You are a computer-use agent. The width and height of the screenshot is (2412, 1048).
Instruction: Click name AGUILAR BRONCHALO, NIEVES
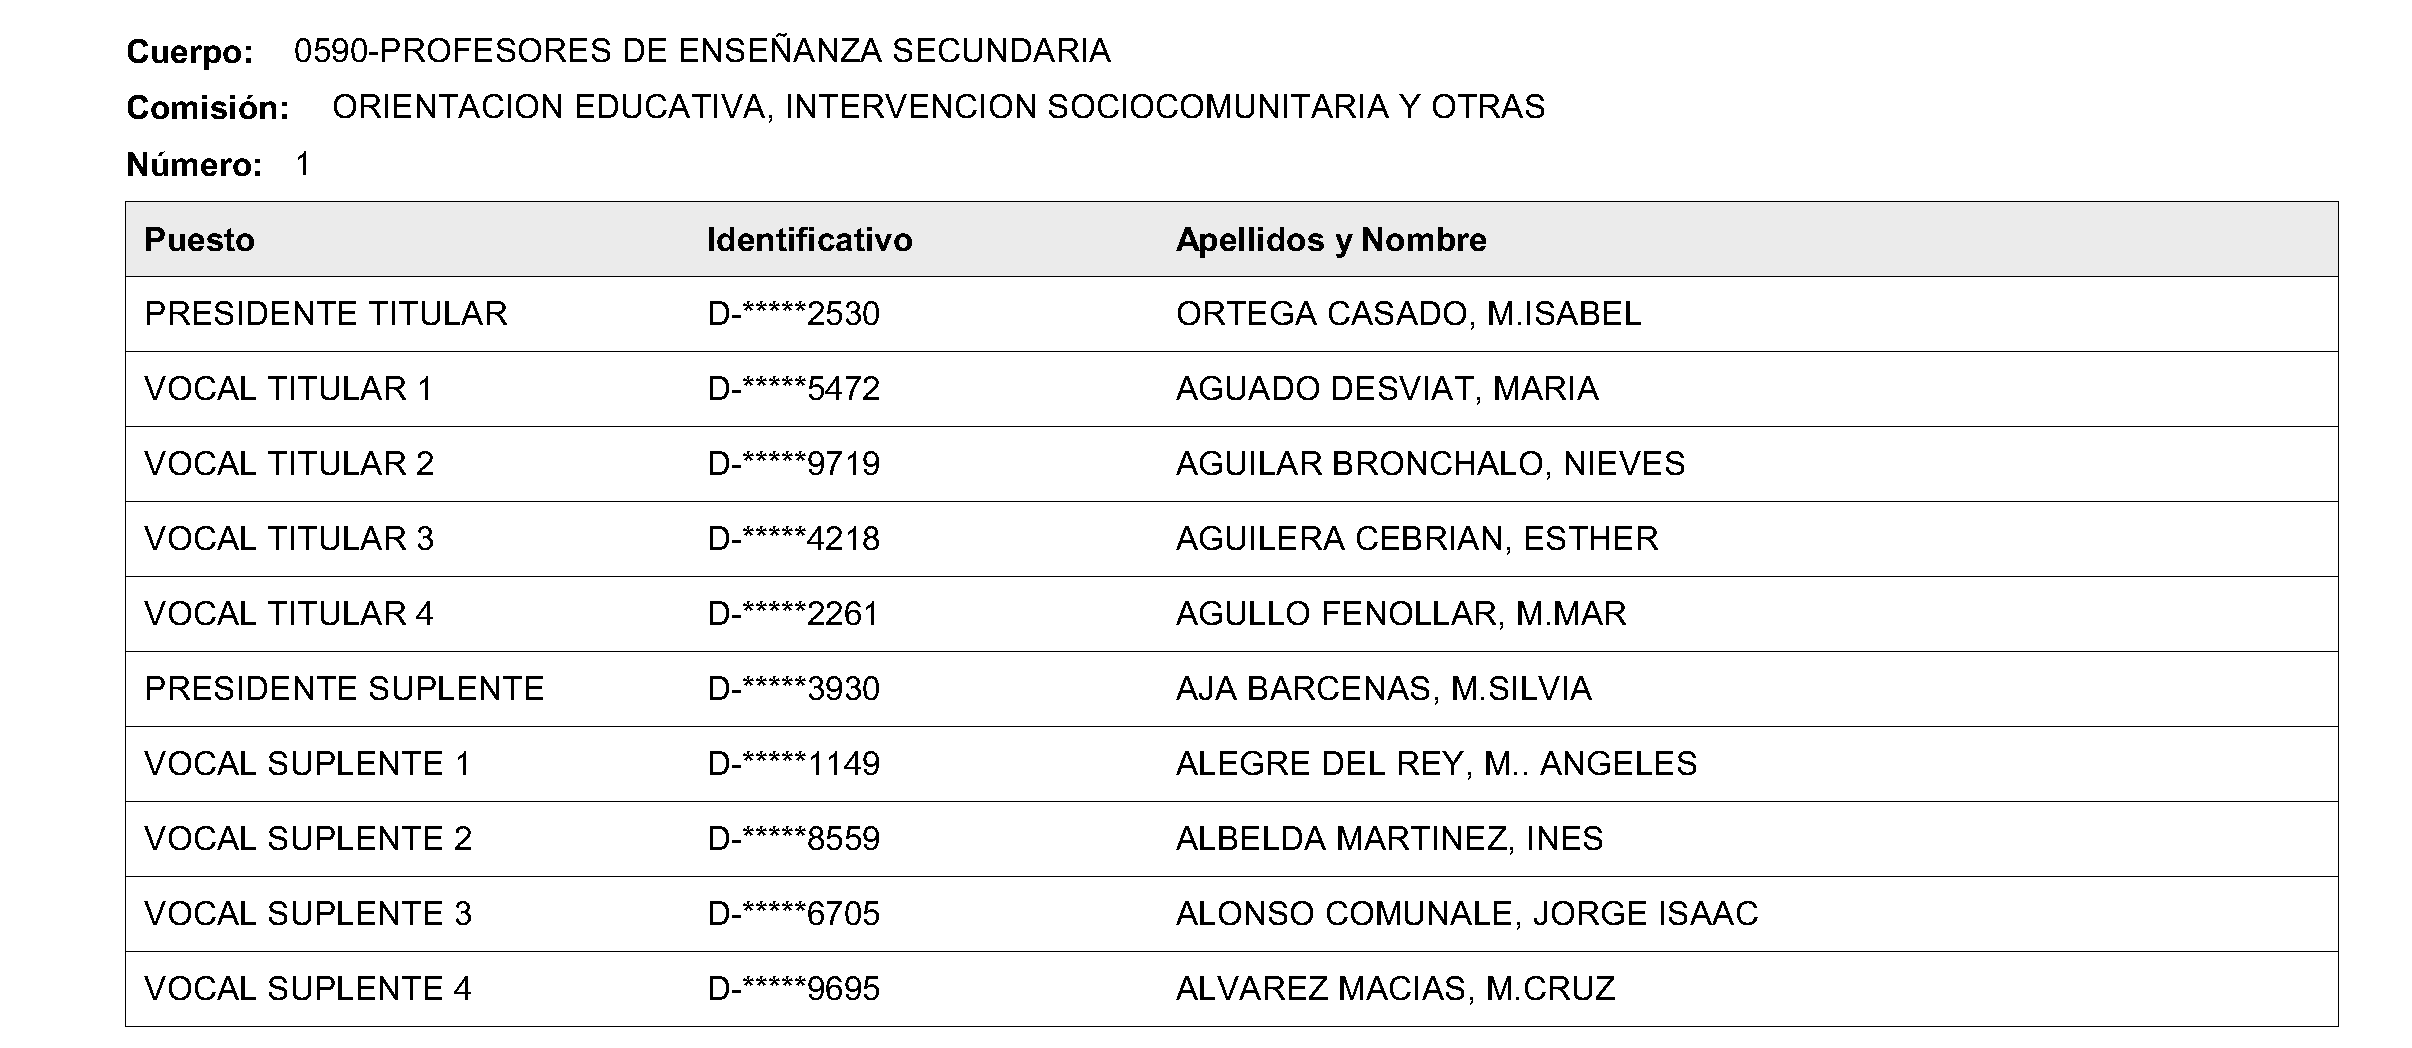[x=1430, y=464]
